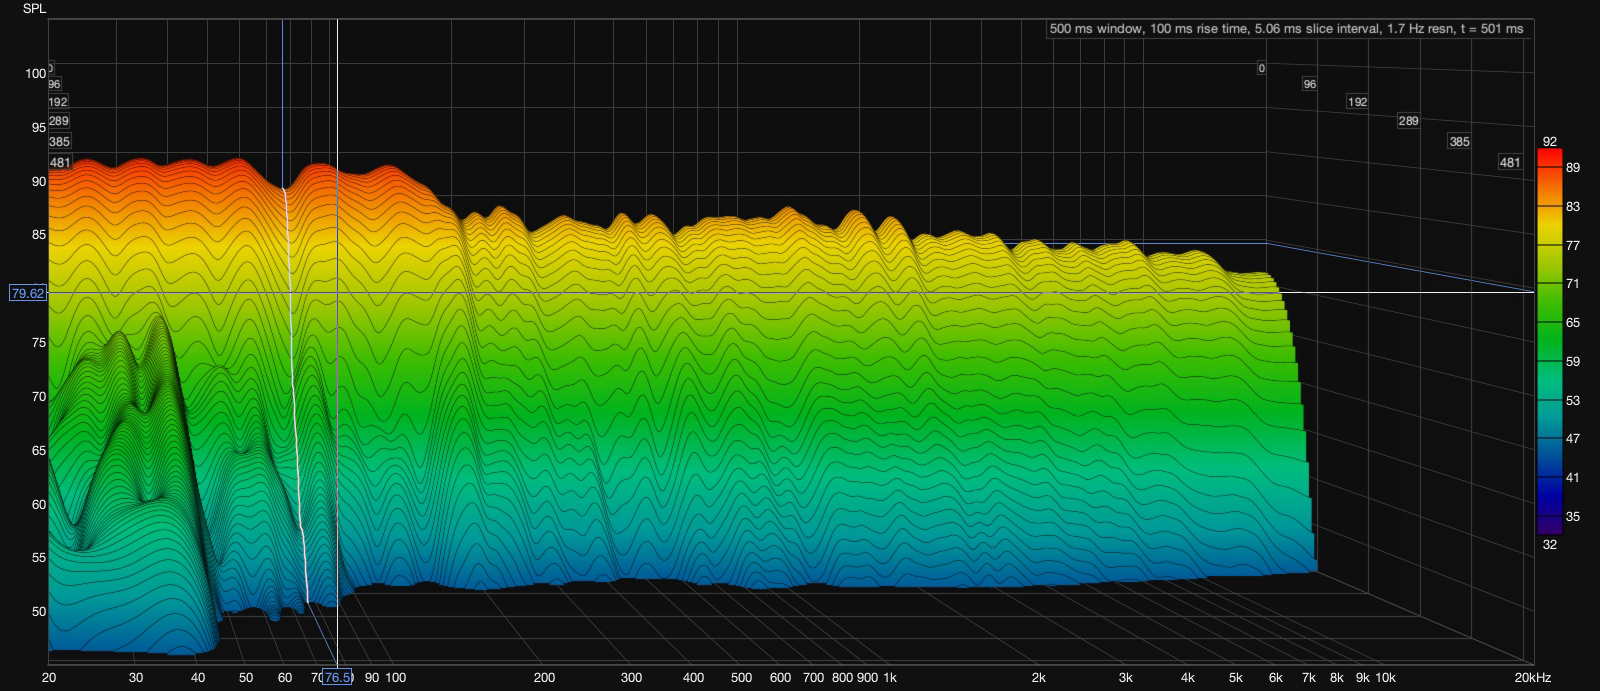Click the 92 maximum label above color scale
The height and width of the screenshot is (691, 1600).
pos(1549,141)
